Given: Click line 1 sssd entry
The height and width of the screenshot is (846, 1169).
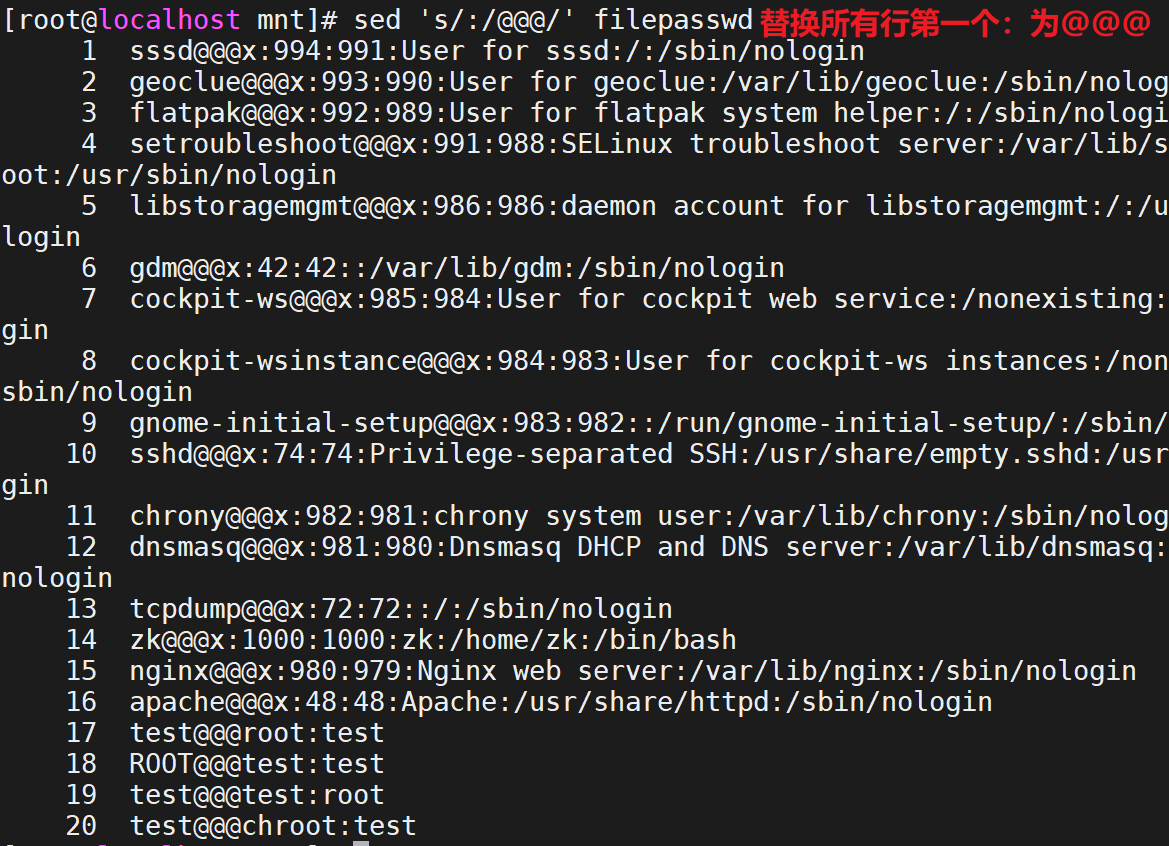Looking at the screenshot, I should (497, 51).
